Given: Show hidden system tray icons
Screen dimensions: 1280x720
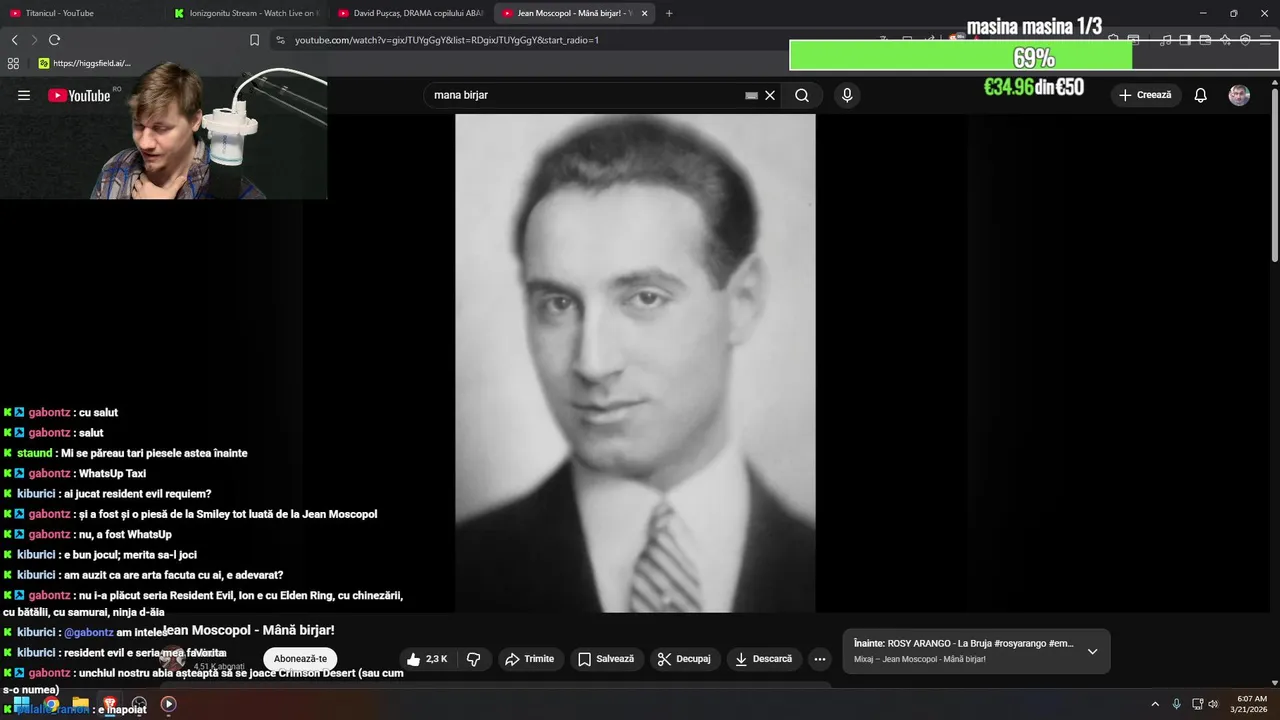Looking at the screenshot, I should [1155, 704].
